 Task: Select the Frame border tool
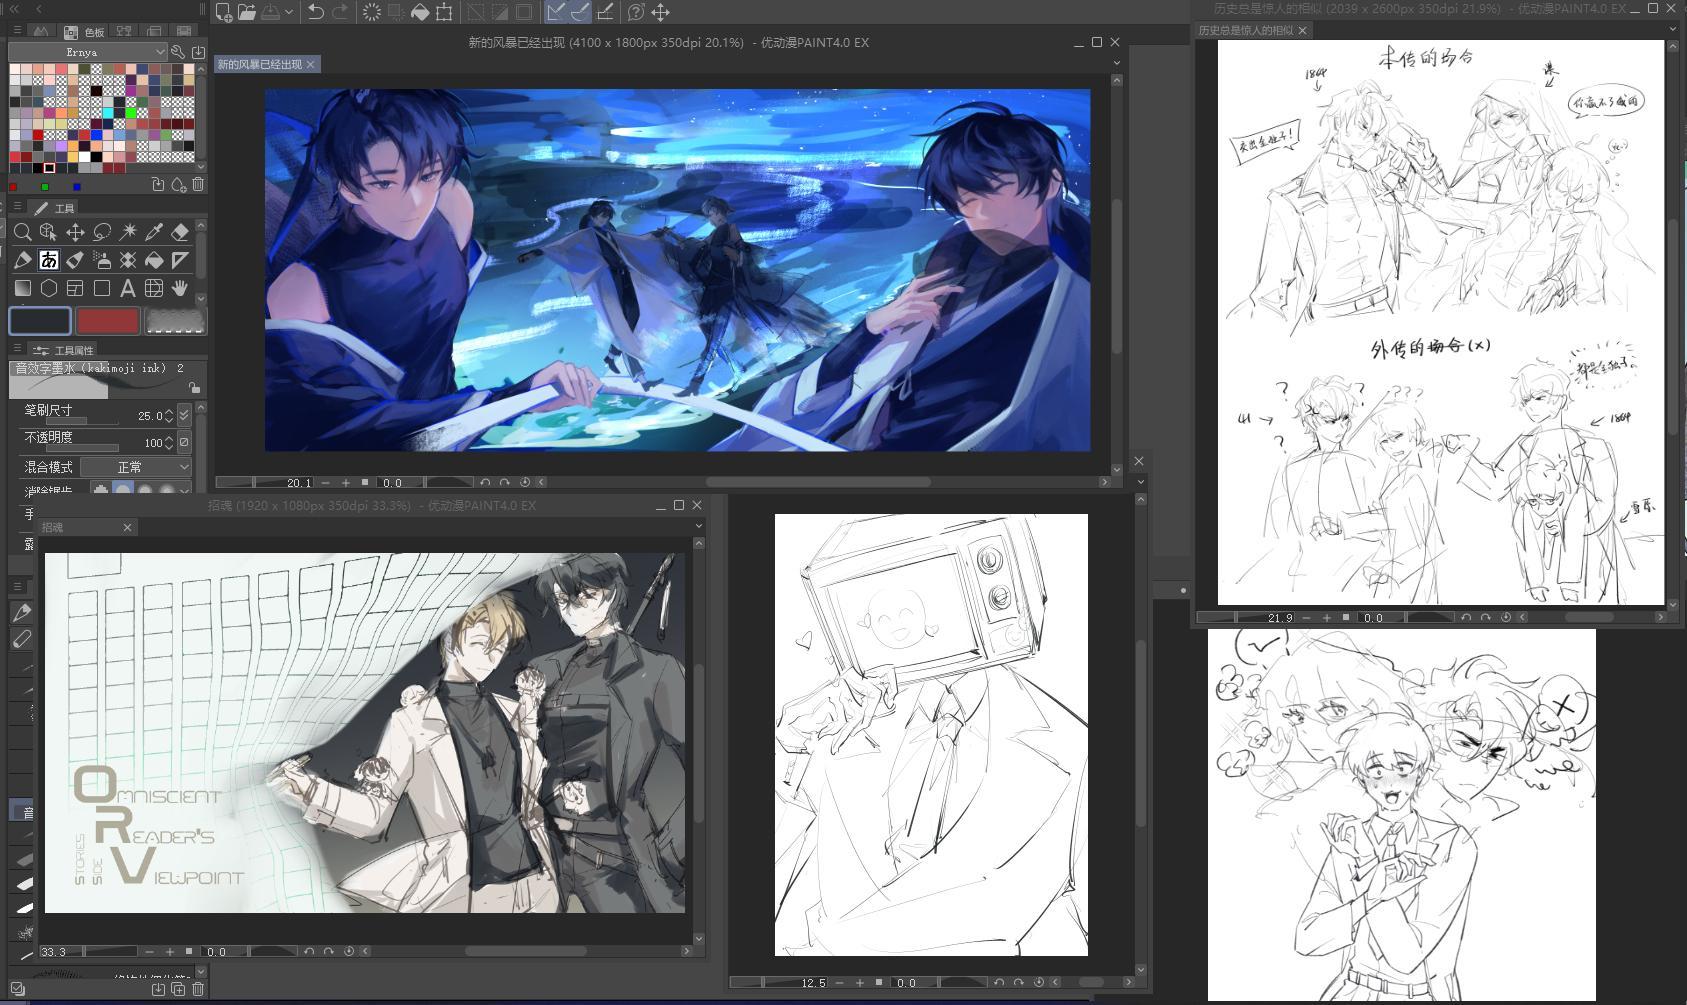75,288
